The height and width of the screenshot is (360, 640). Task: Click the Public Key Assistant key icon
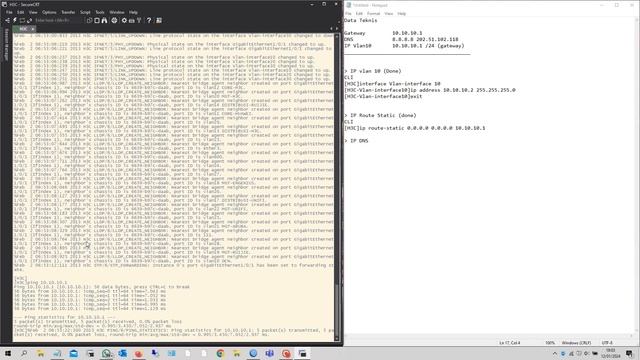pyautogui.click(x=139, y=20)
